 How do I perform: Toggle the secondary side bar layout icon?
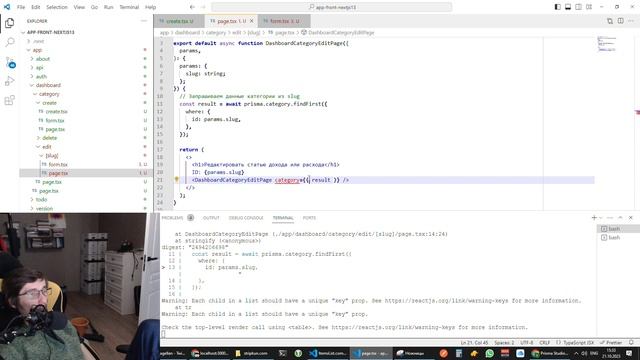coord(578,7)
